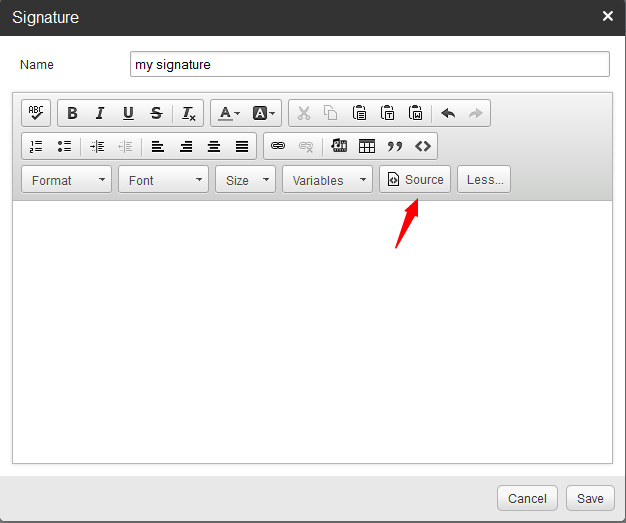Screen dimensions: 626x523
Task: Click the insert link icon
Action: point(278,146)
